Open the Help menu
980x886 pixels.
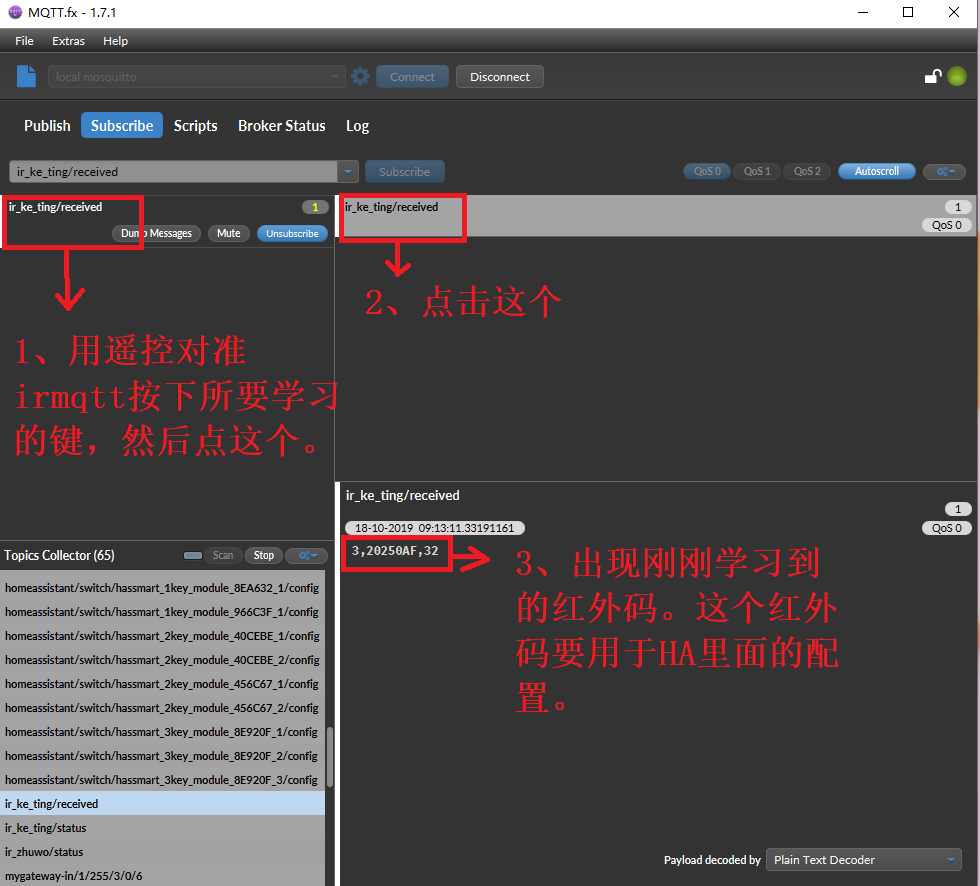click(x=115, y=41)
